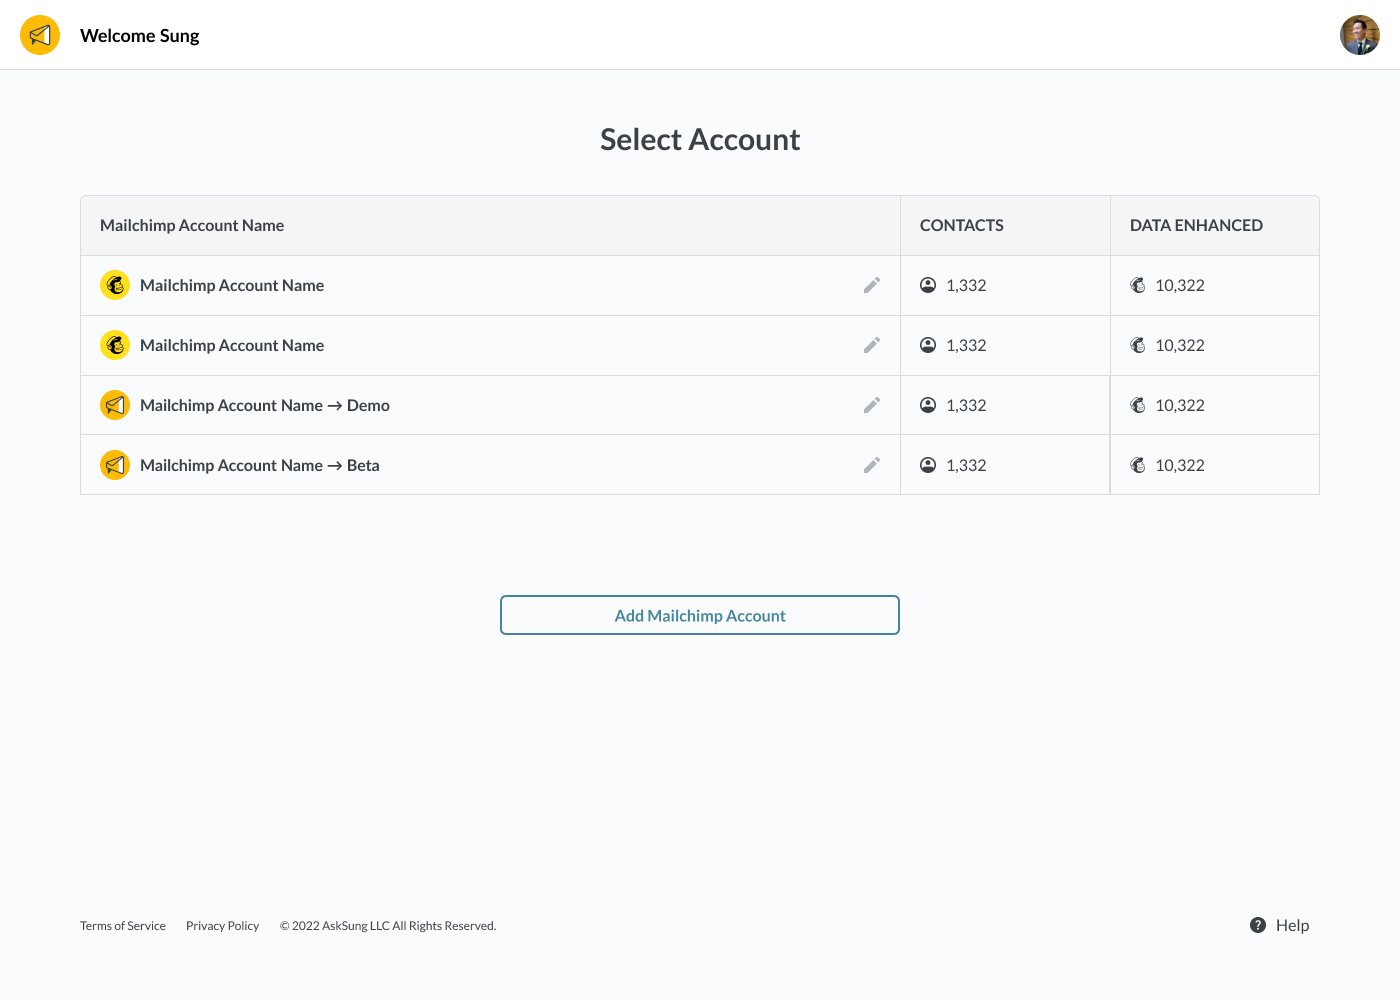Edit the Demo account name

(x=872, y=405)
